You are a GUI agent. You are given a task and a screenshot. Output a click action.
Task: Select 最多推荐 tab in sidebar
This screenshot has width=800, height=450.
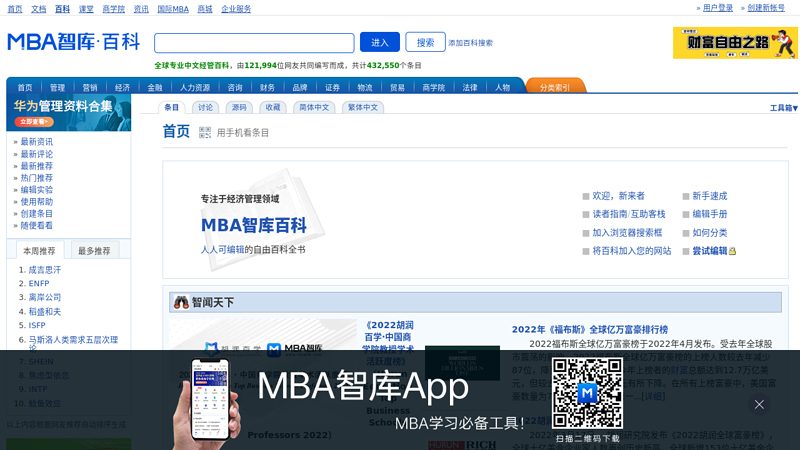[94, 251]
